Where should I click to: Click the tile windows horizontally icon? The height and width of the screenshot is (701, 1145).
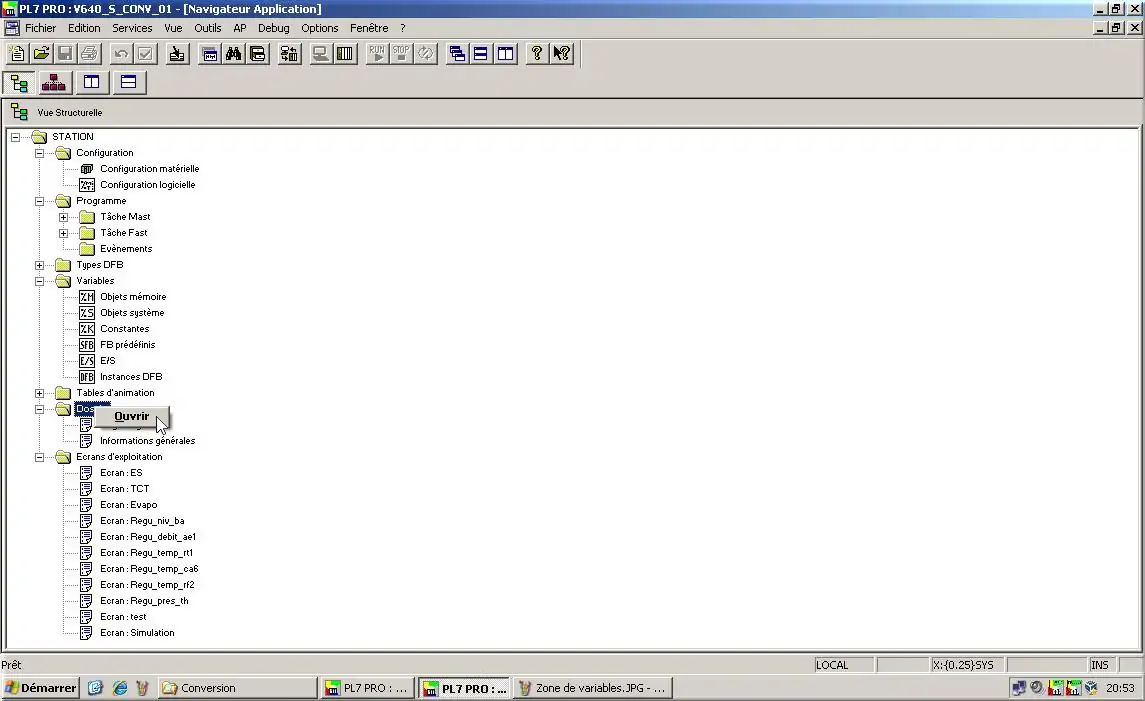click(x=481, y=53)
